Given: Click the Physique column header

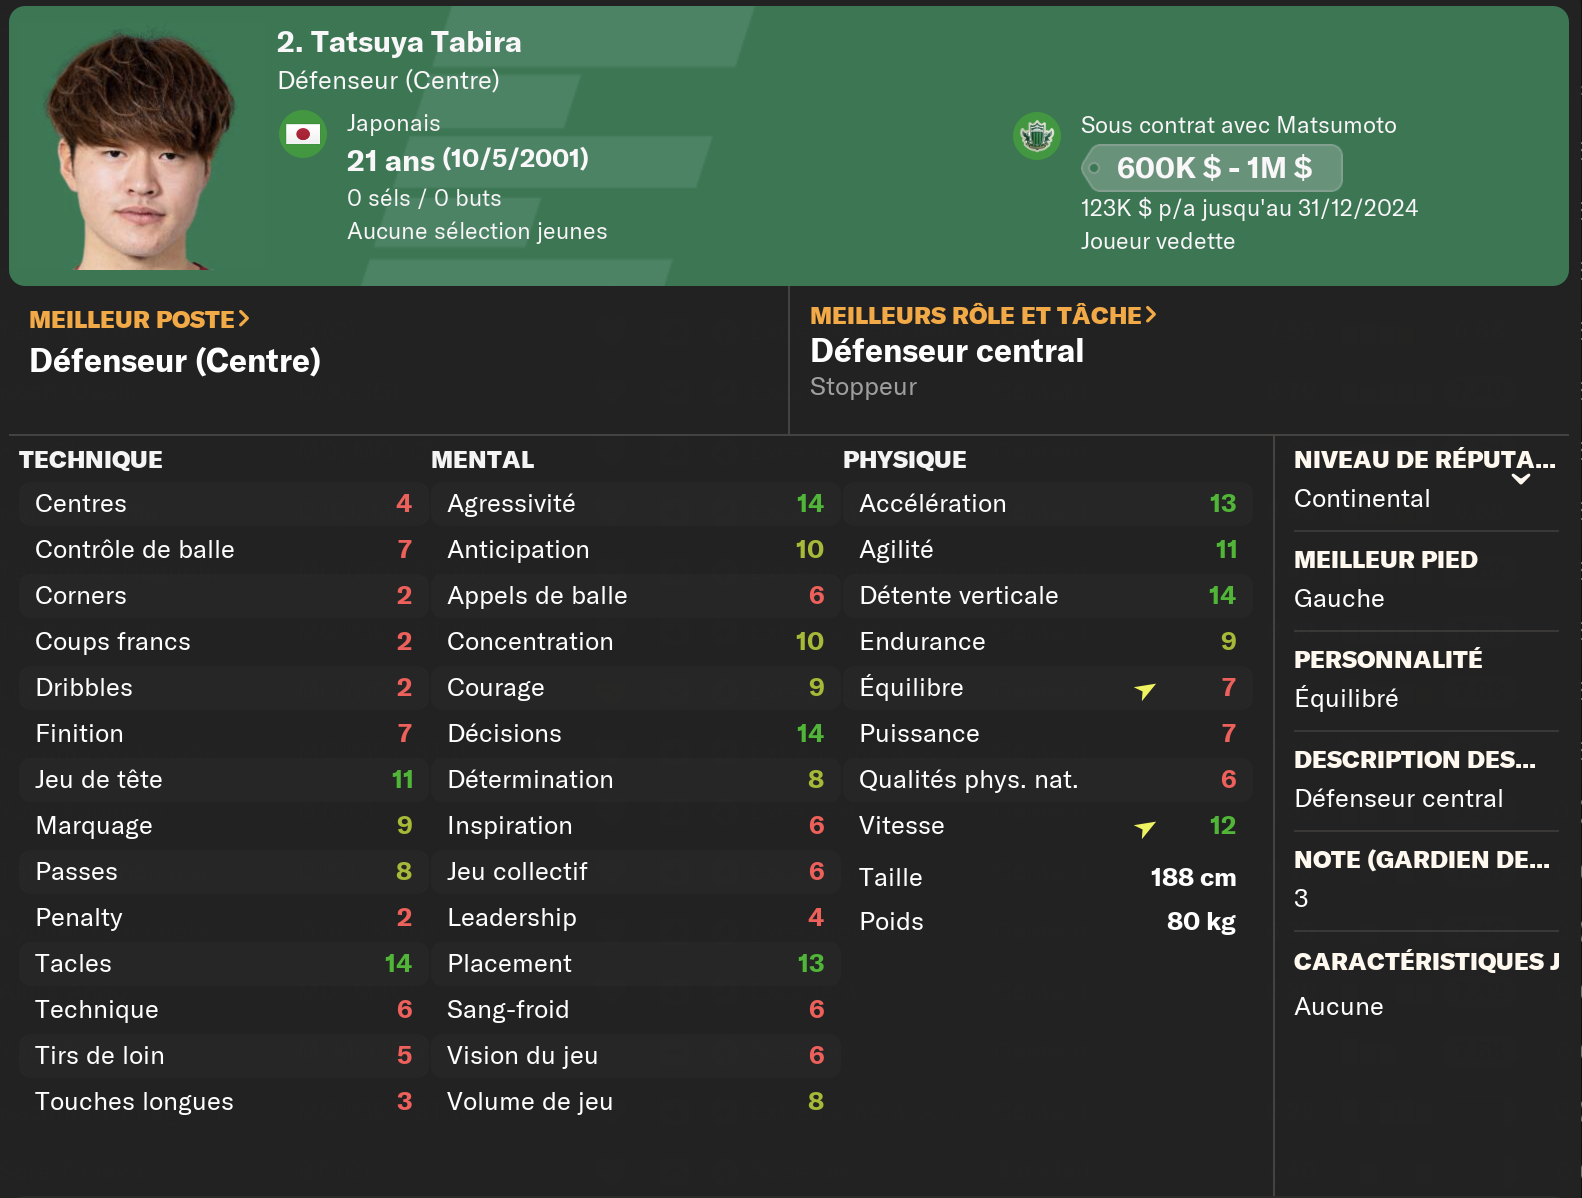Looking at the screenshot, I should point(904,460).
